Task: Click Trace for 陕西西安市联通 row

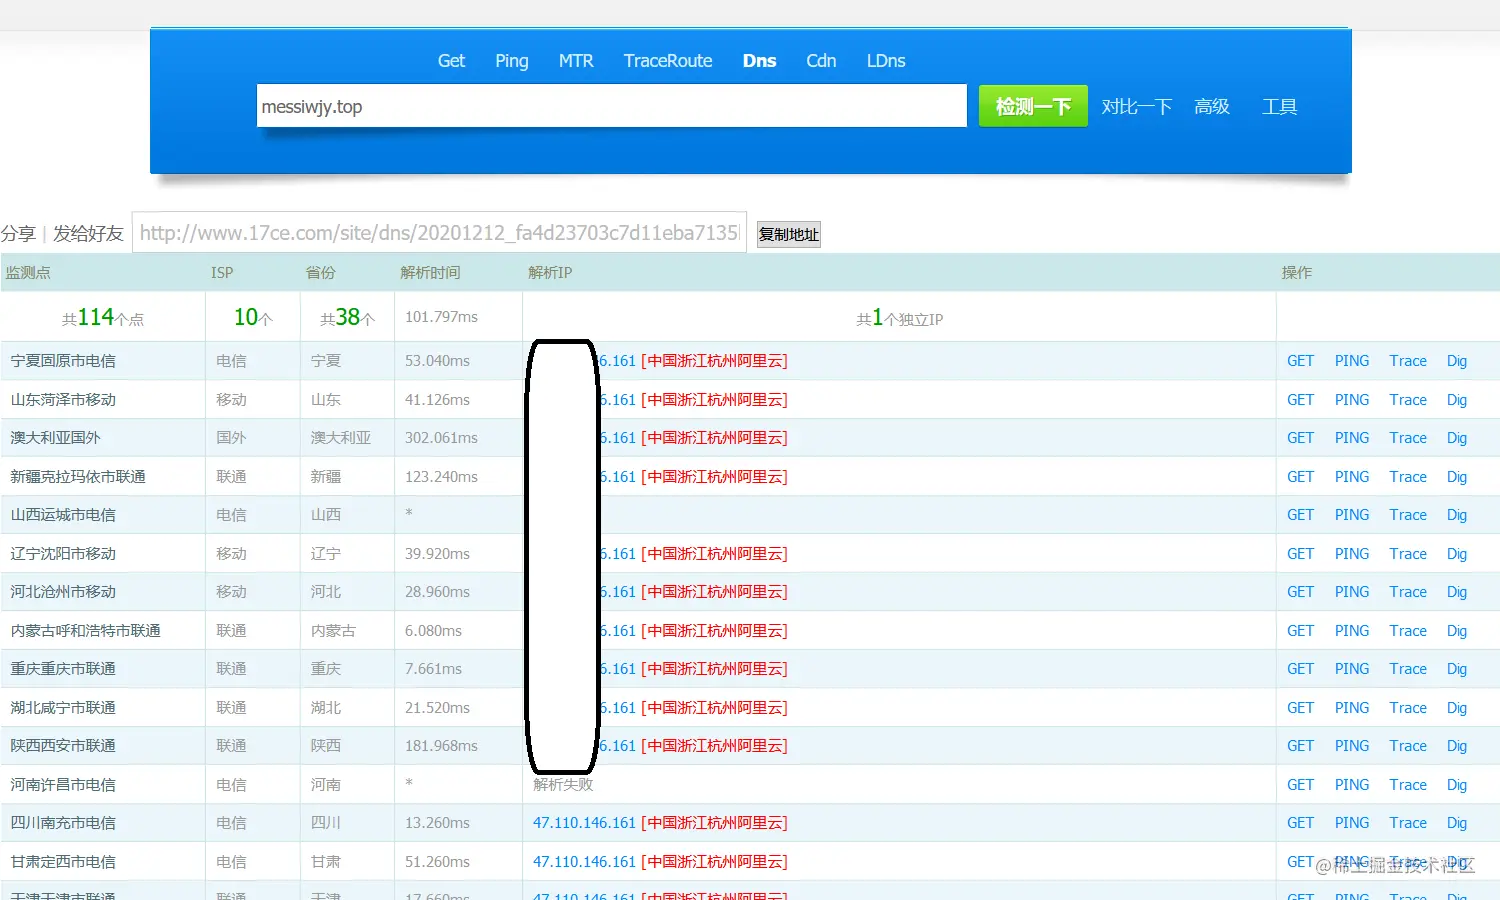Action: tap(1408, 746)
